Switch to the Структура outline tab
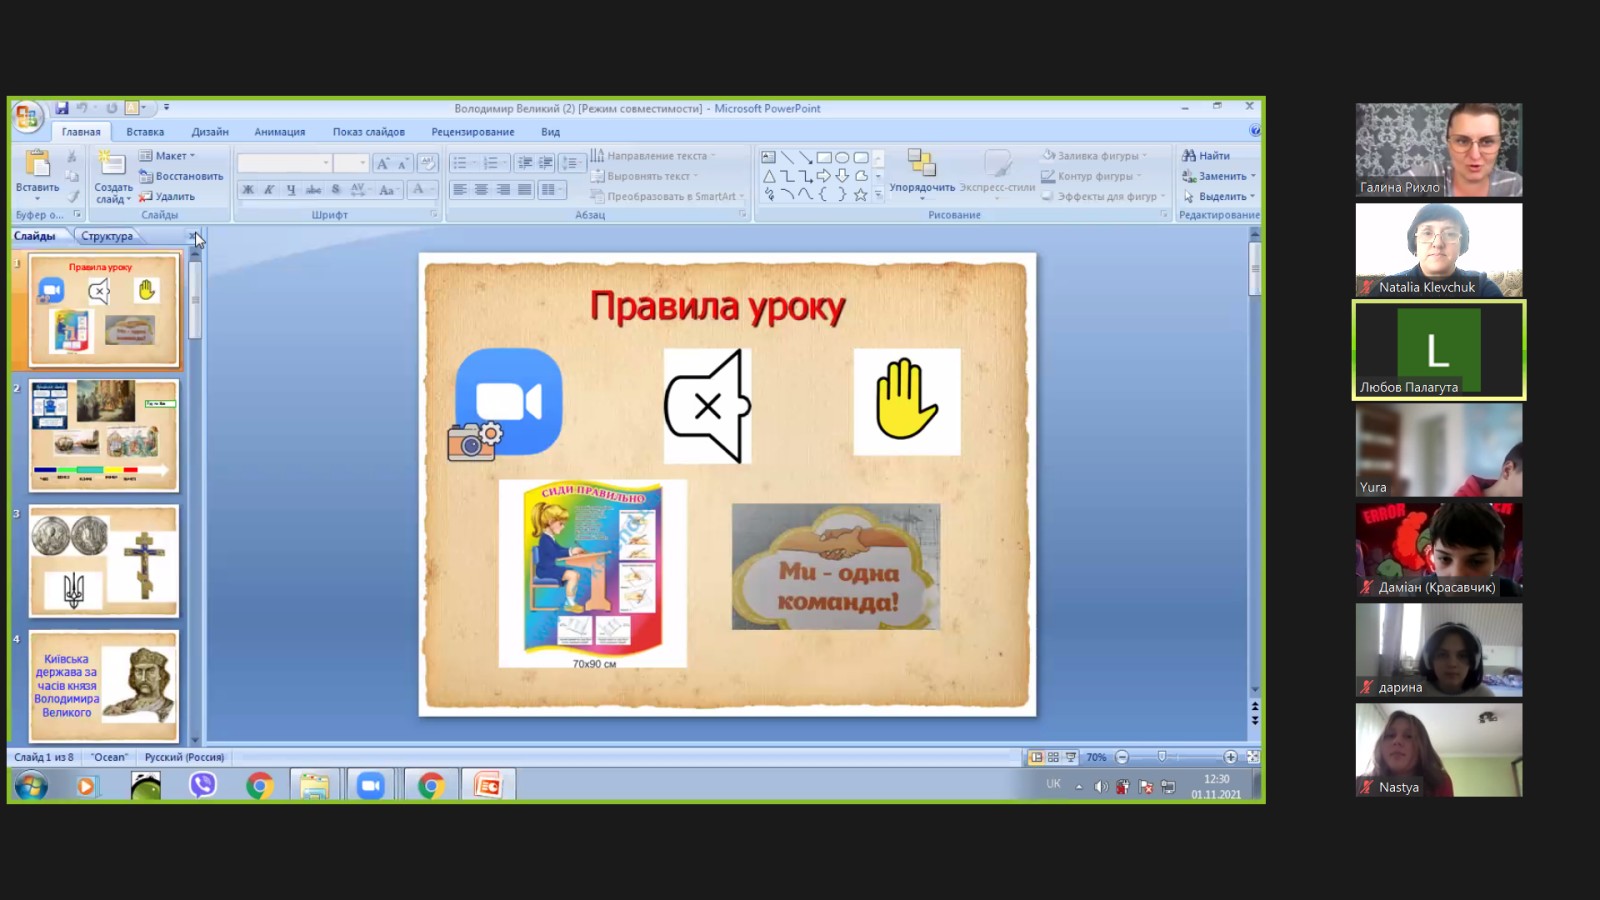The height and width of the screenshot is (900, 1600). [107, 236]
